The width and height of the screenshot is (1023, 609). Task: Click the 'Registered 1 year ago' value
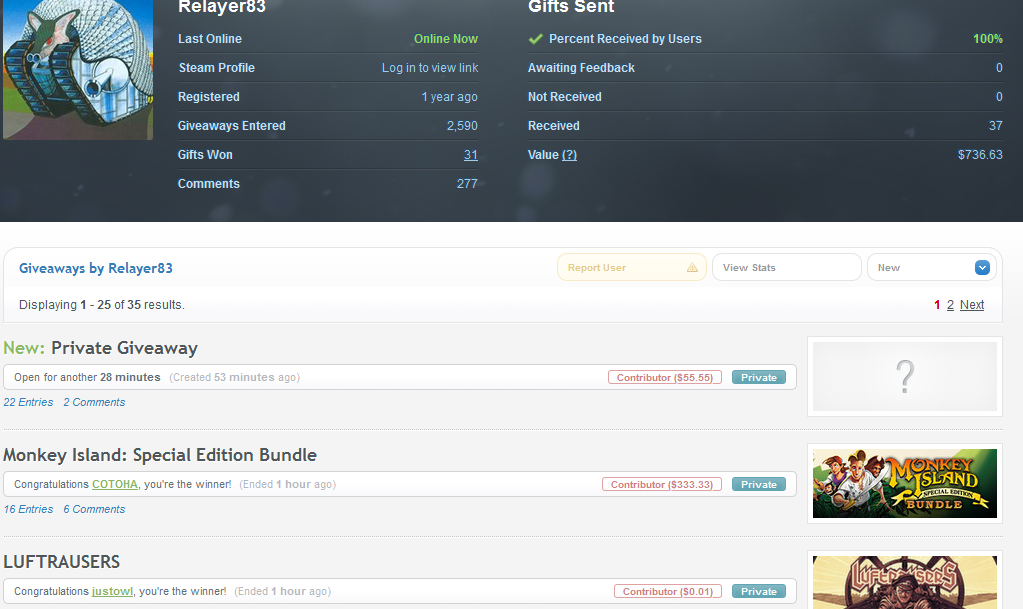[x=450, y=97]
